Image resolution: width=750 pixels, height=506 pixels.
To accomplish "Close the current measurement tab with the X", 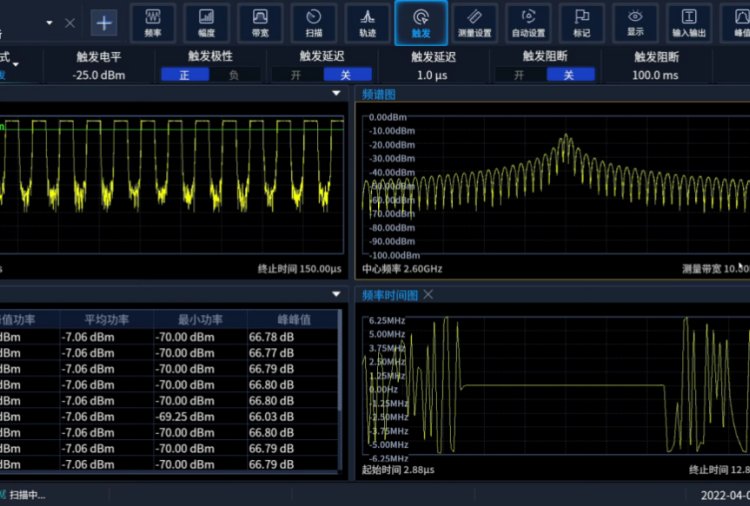I will (70, 22).
